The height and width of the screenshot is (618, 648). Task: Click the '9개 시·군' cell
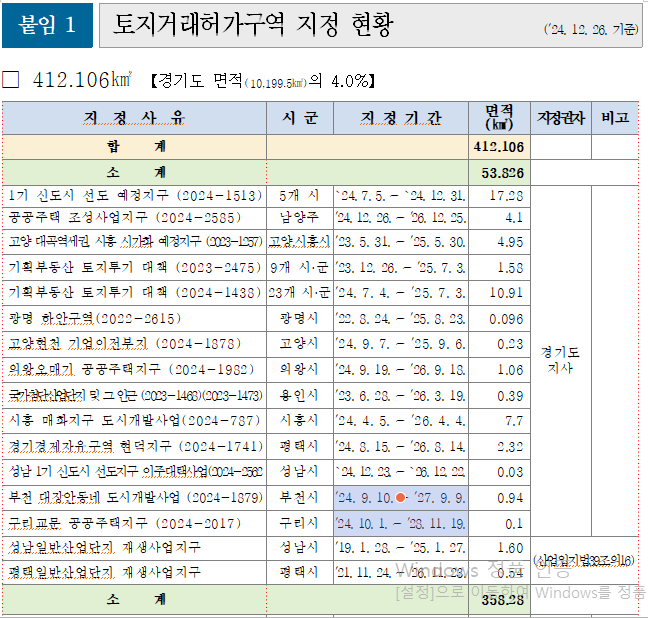300,267
